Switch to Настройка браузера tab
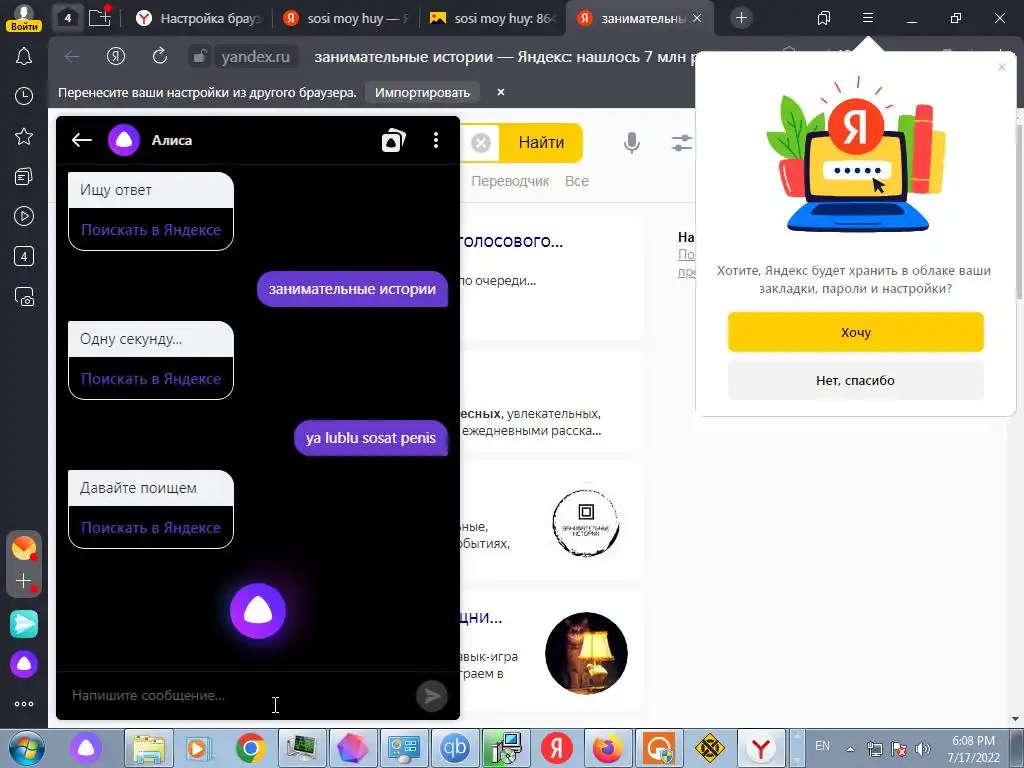 tap(199, 18)
